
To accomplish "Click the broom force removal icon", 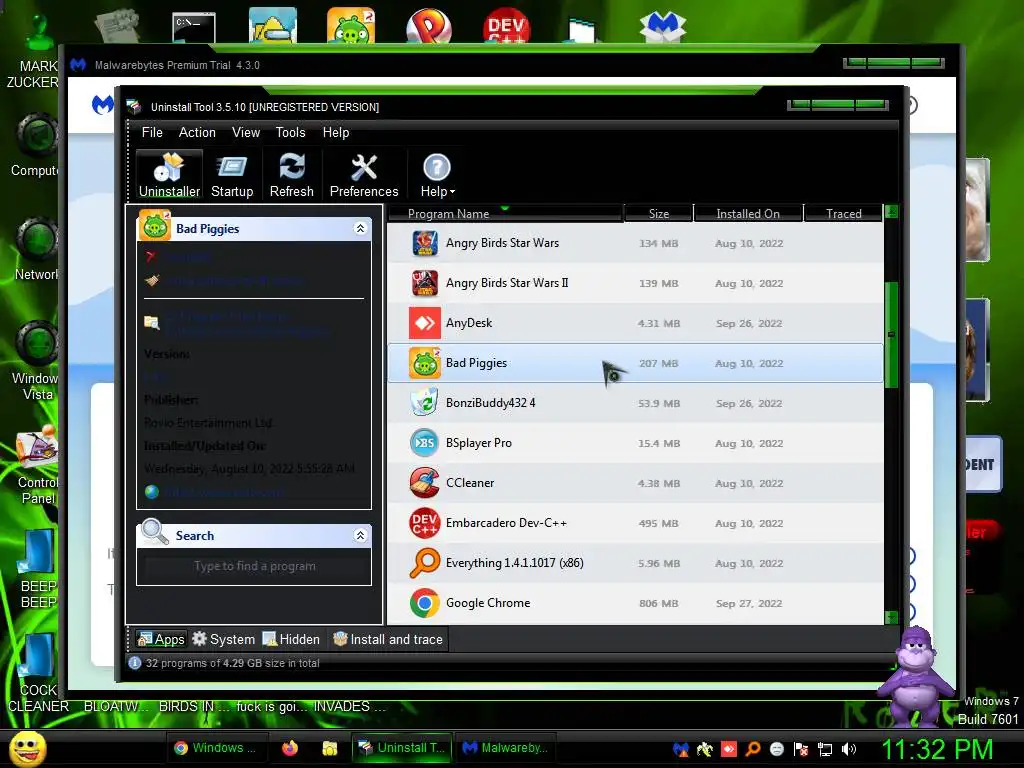I will coord(152,281).
